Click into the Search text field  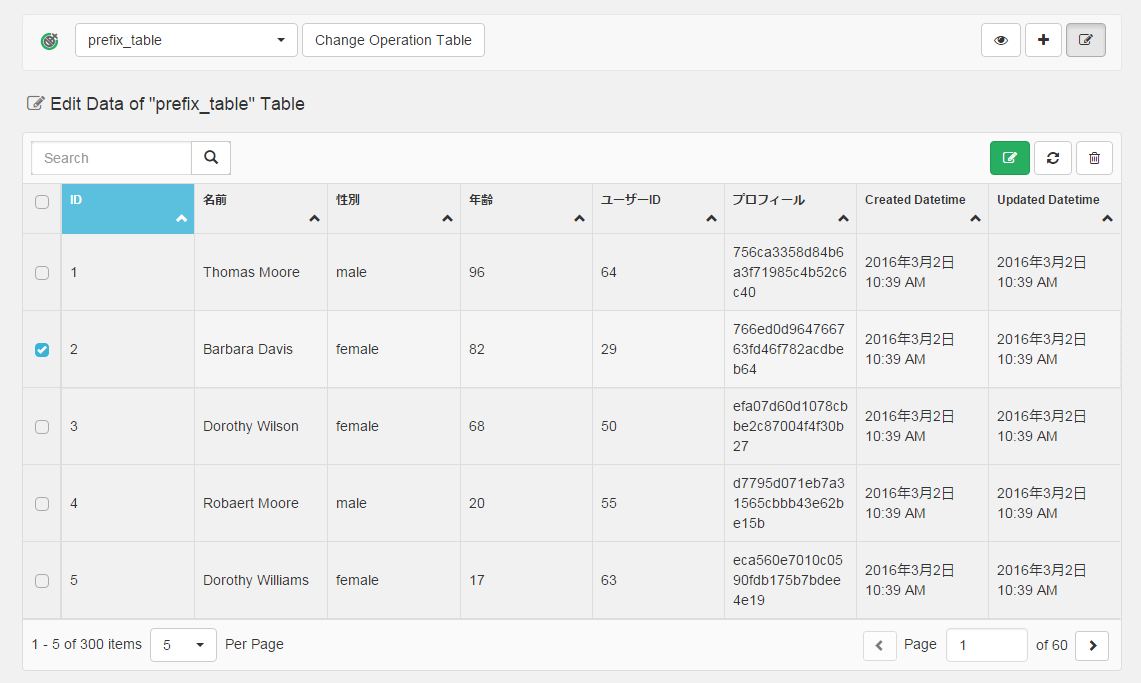(x=112, y=158)
